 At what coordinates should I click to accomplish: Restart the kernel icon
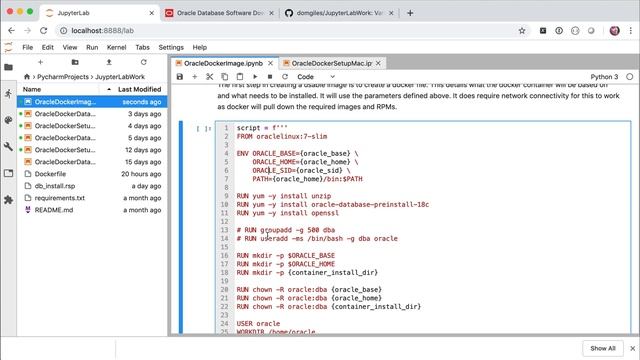coord(285,77)
